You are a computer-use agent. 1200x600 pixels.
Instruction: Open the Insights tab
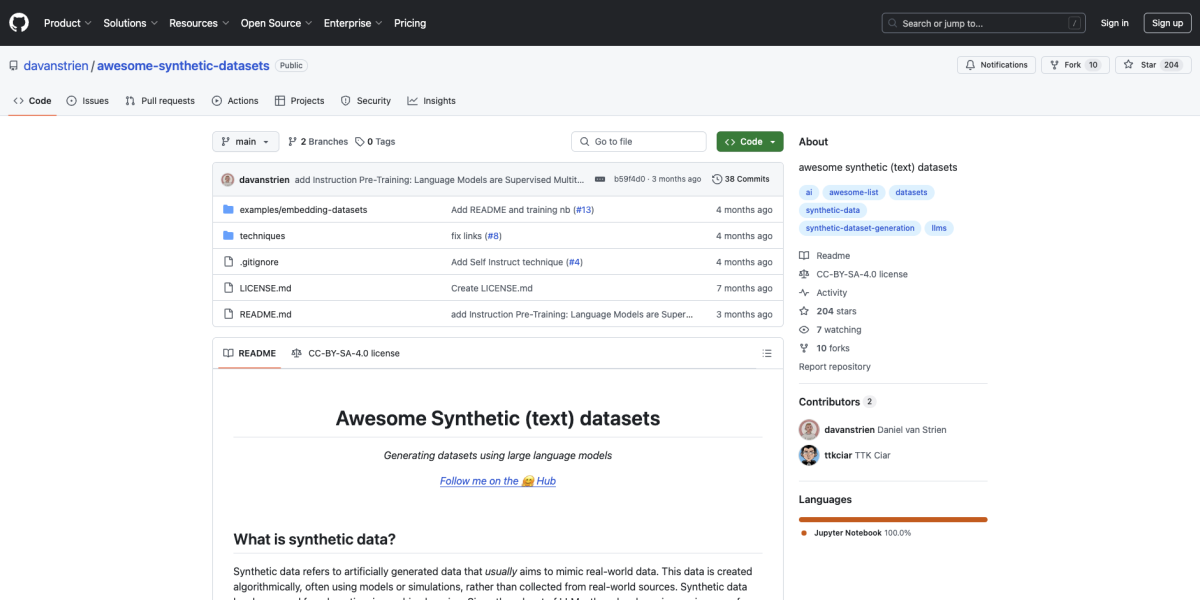[x=431, y=100]
